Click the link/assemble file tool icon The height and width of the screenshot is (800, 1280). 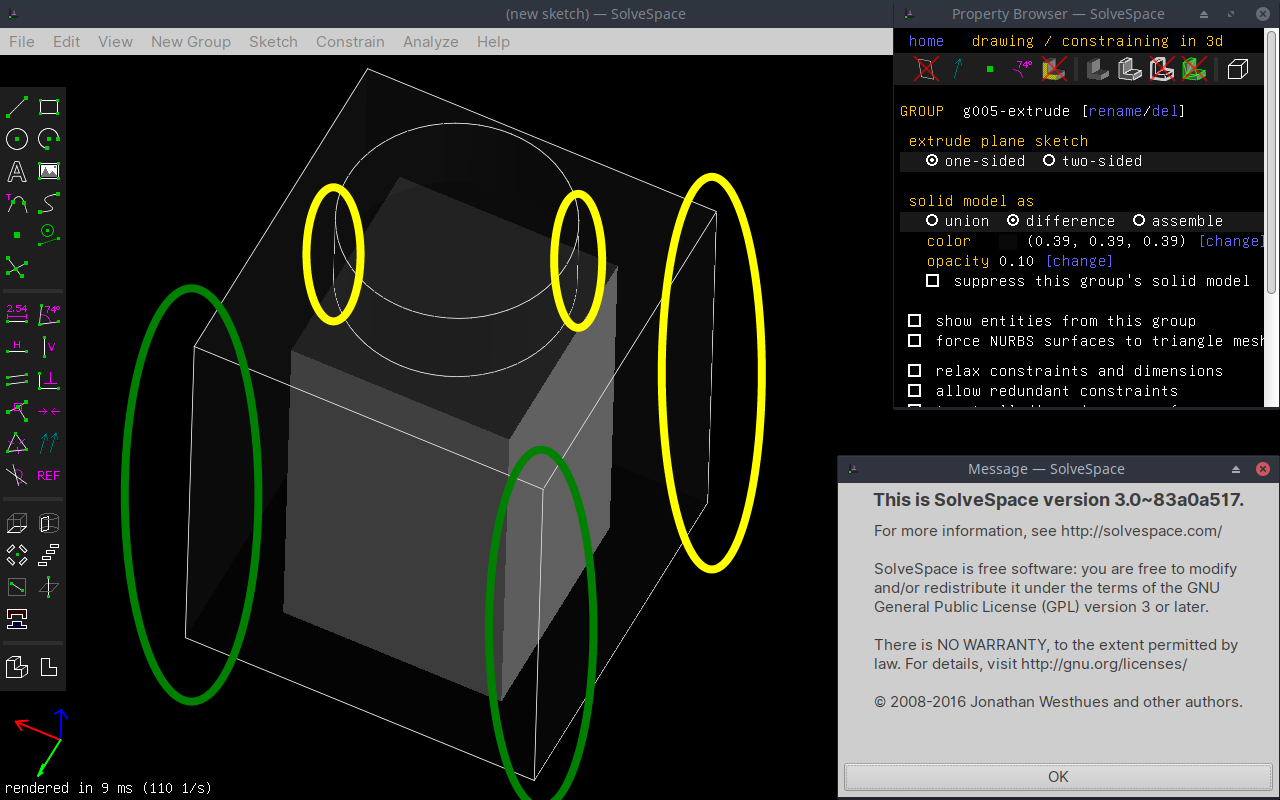17,618
